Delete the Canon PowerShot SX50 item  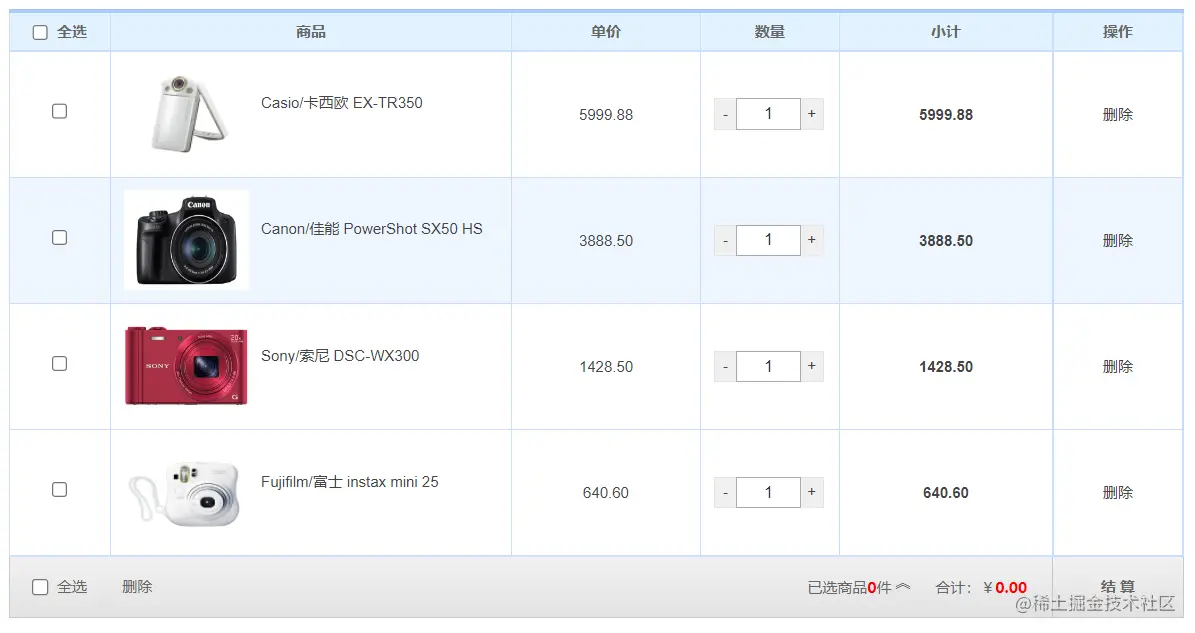pyautogui.click(x=1117, y=240)
